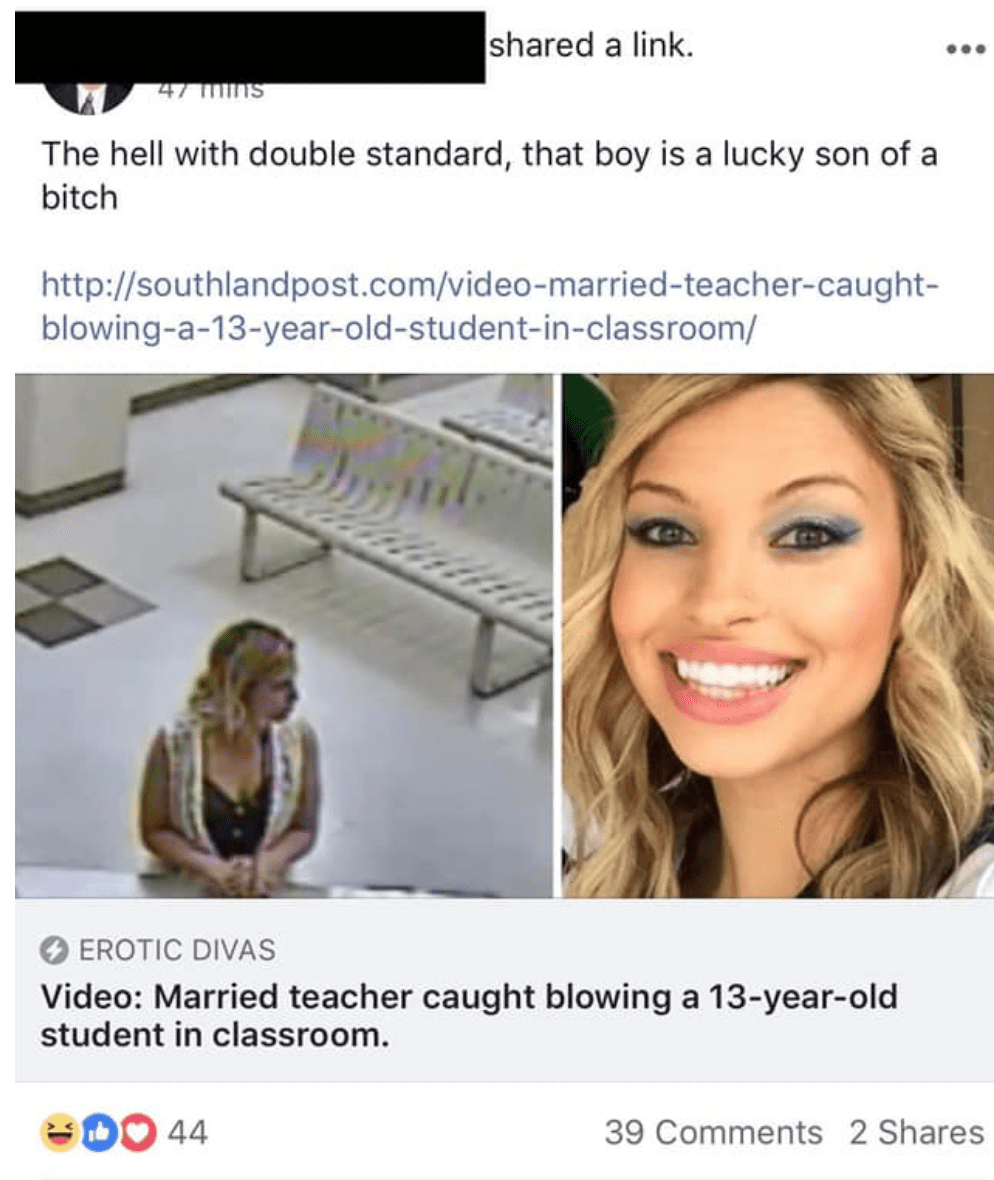Click the 'shared a link.' header text
This screenshot has height=1180, width=994.
point(591,45)
